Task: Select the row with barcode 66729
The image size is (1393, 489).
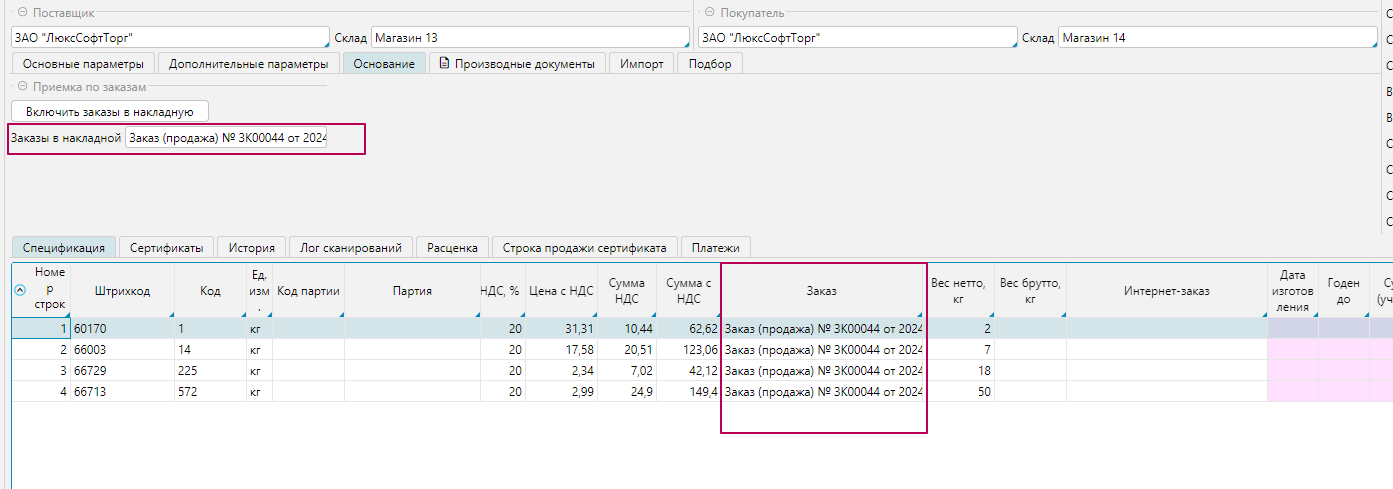Action: point(122,370)
